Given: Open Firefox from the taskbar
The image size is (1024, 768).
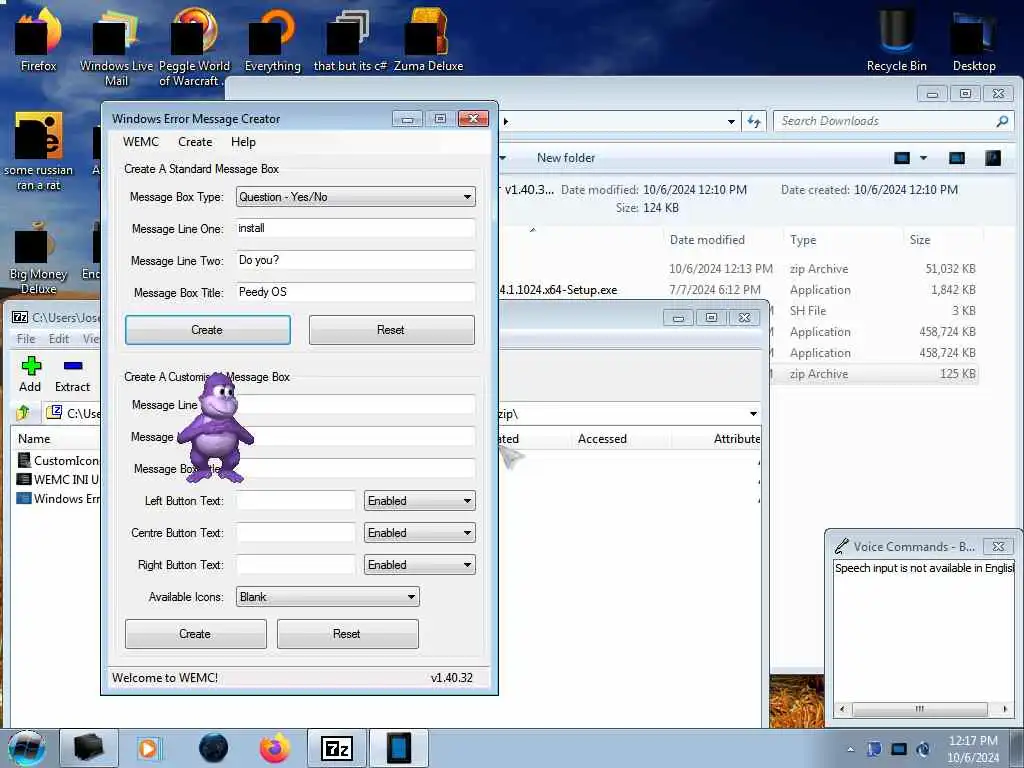Looking at the screenshot, I should coord(275,748).
